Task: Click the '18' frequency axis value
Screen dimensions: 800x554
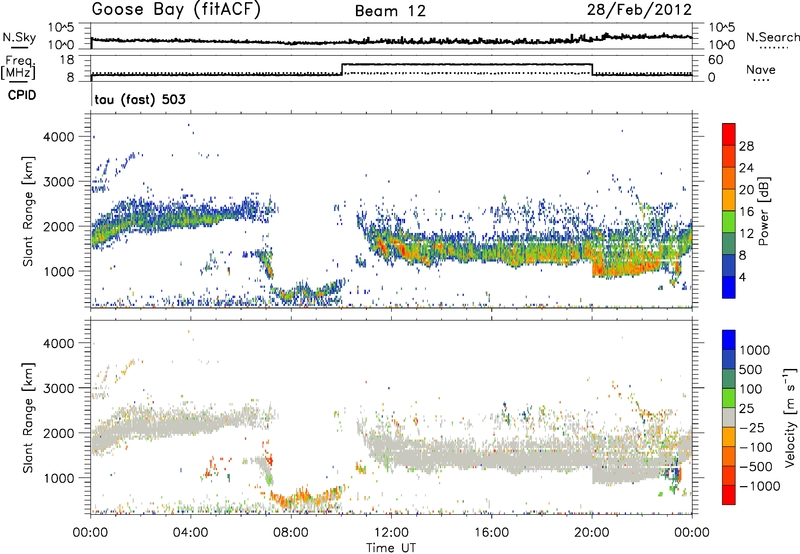Action: click(x=66, y=60)
